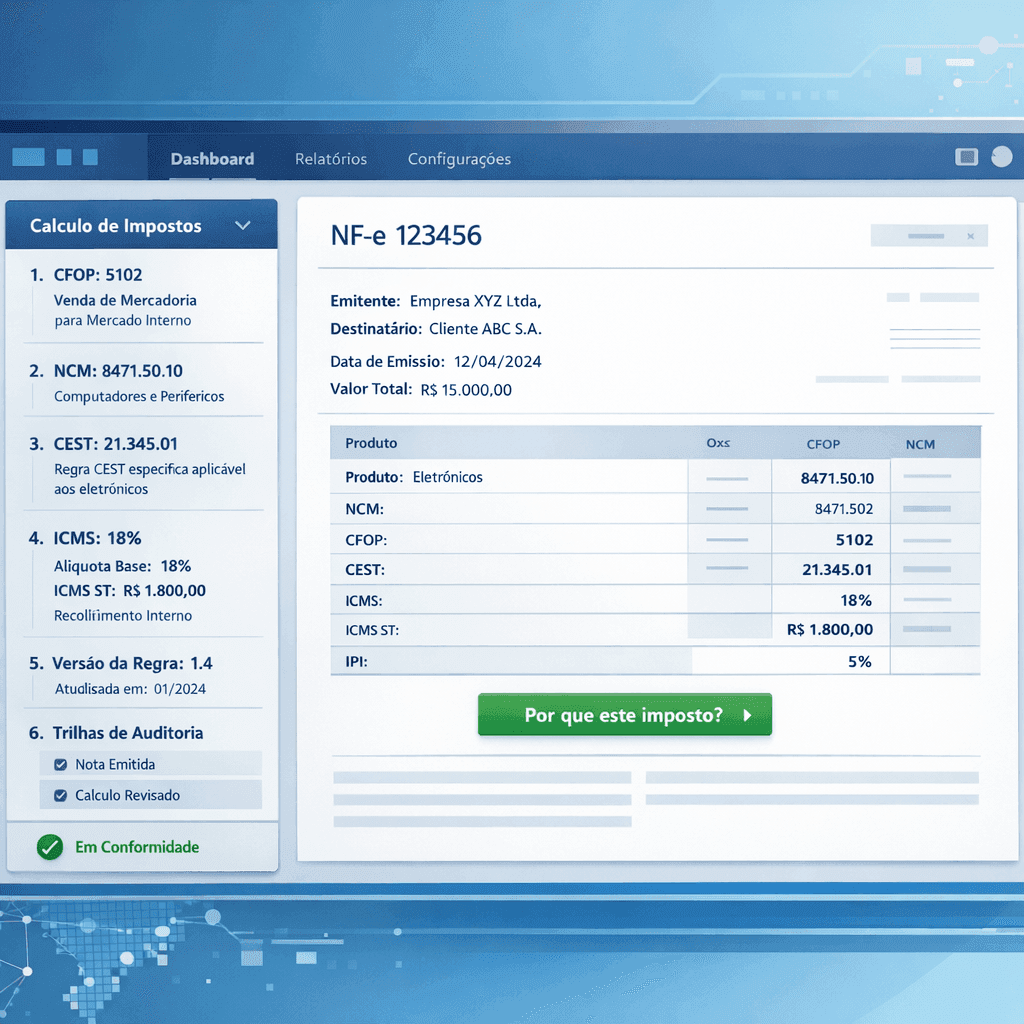This screenshot has height=1024, width=1024.
Task: Toggle the Calculo Revisado checkbox
Action: coord(61,795)
